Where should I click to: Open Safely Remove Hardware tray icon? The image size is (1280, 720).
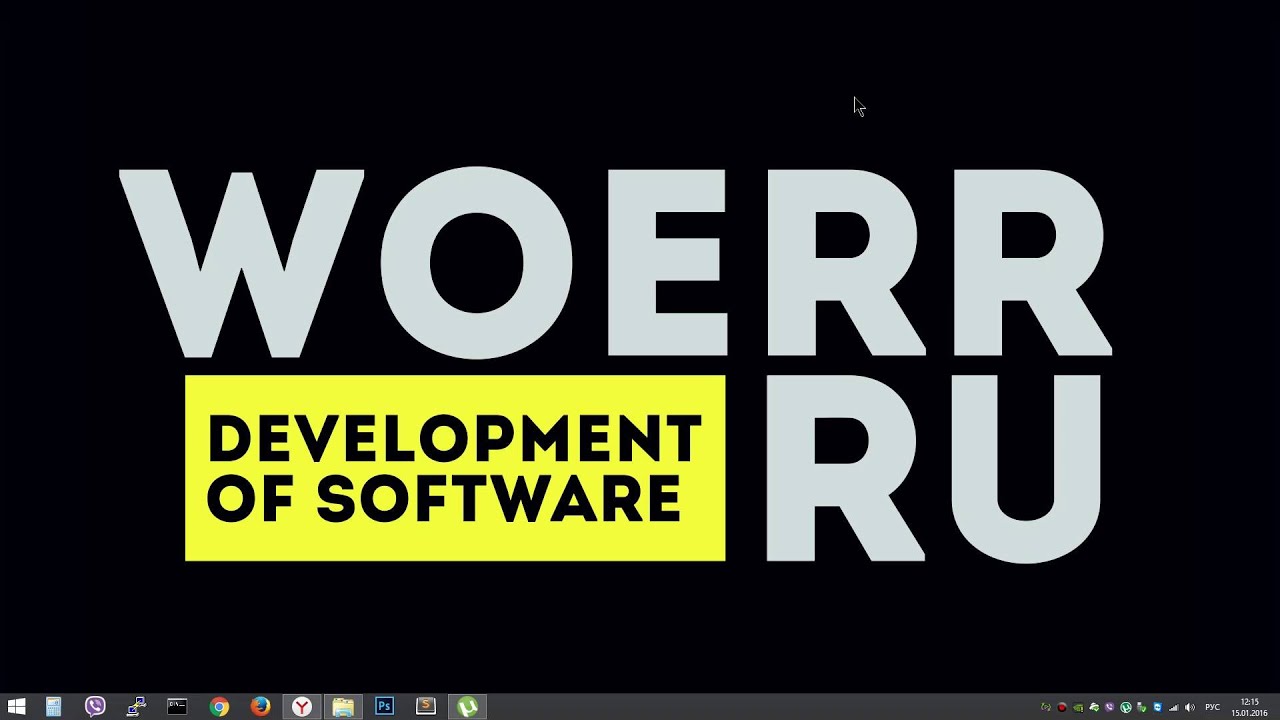(1142, 708)
